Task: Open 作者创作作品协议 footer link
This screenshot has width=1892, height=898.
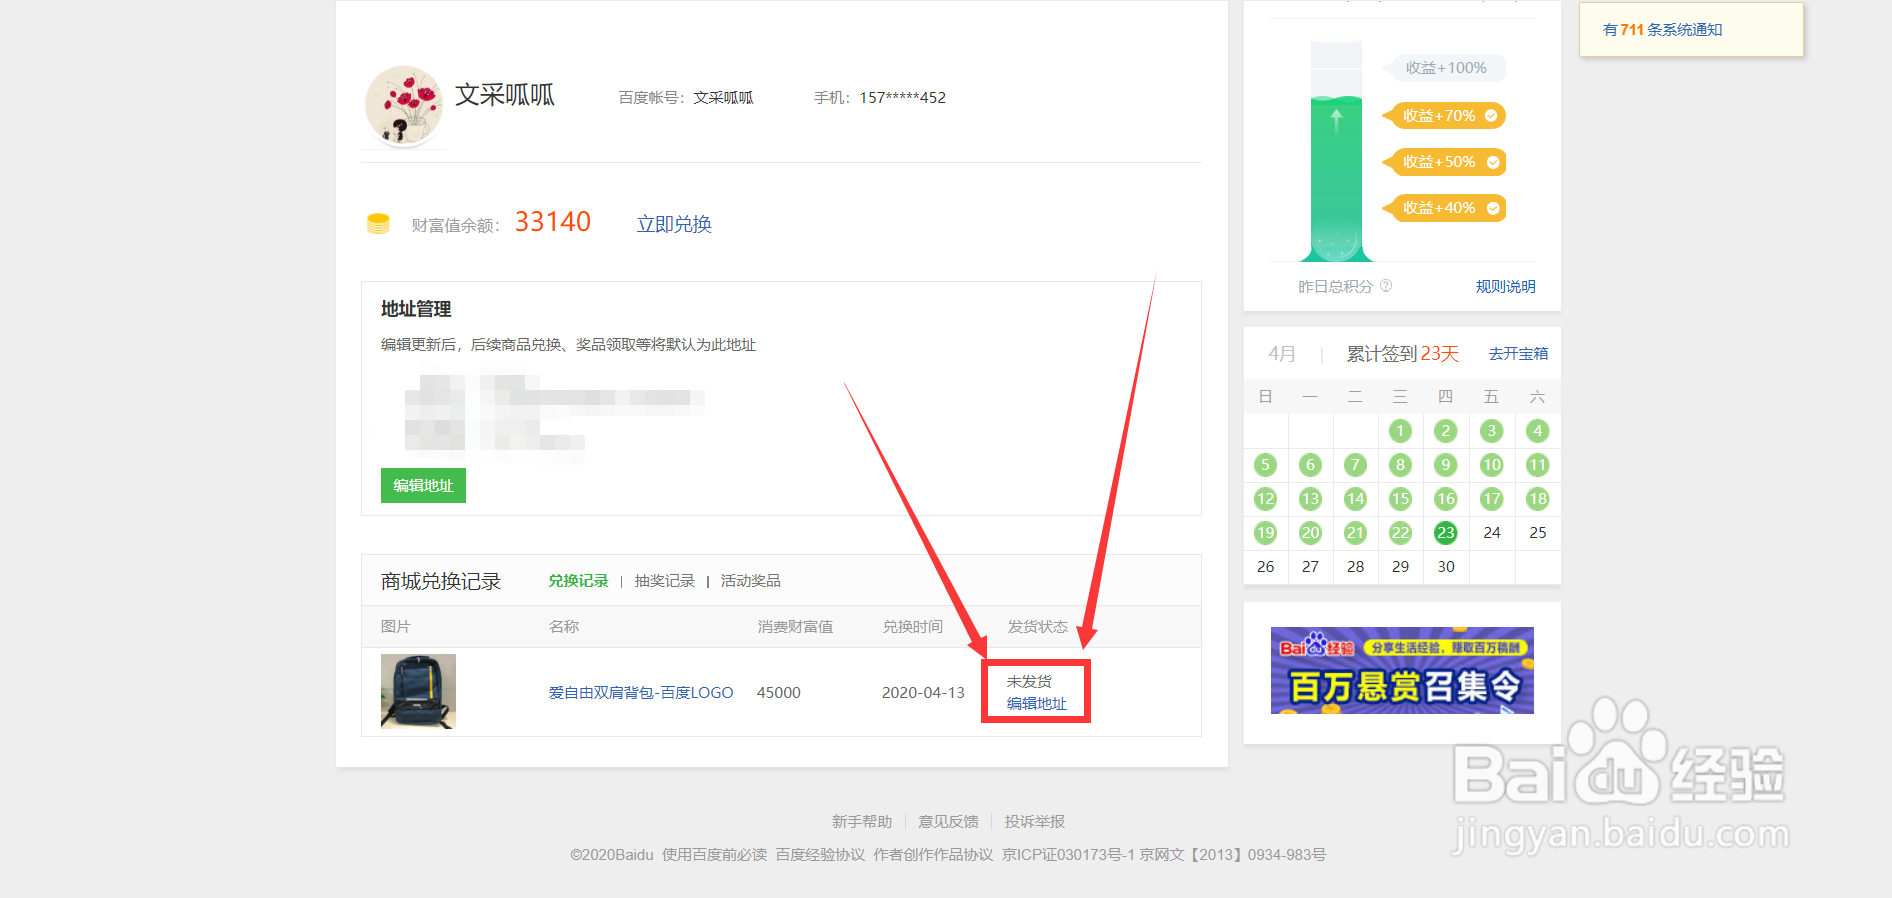Action: (933, 855)
